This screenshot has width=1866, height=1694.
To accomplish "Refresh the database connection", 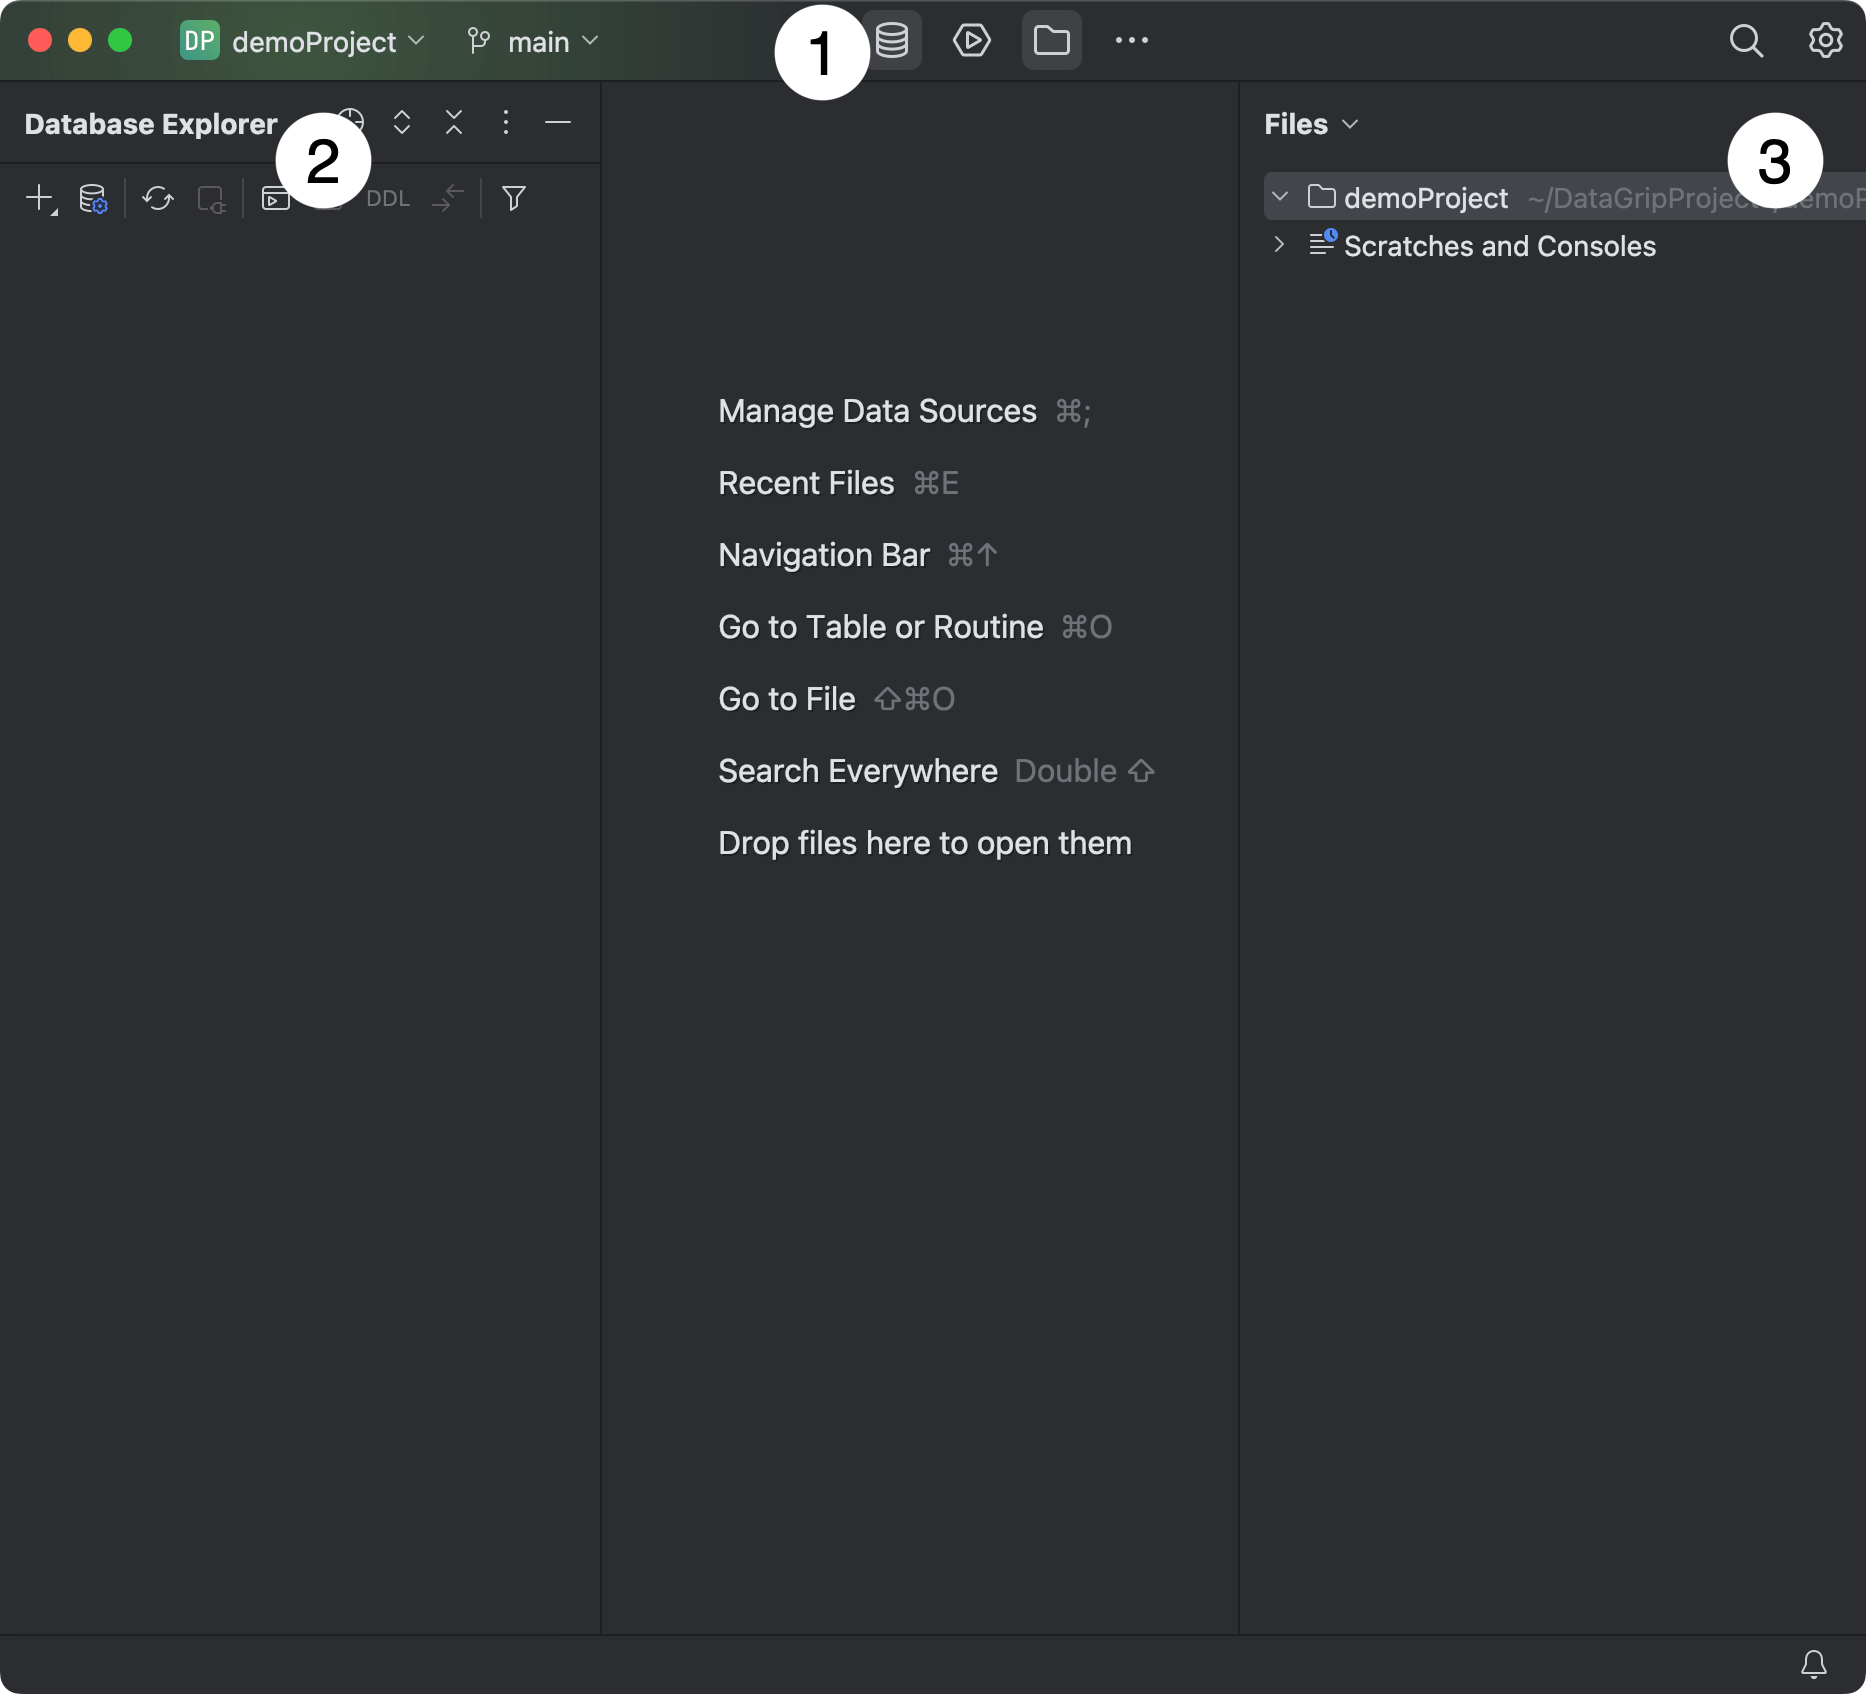I will (x=157, y=198).
